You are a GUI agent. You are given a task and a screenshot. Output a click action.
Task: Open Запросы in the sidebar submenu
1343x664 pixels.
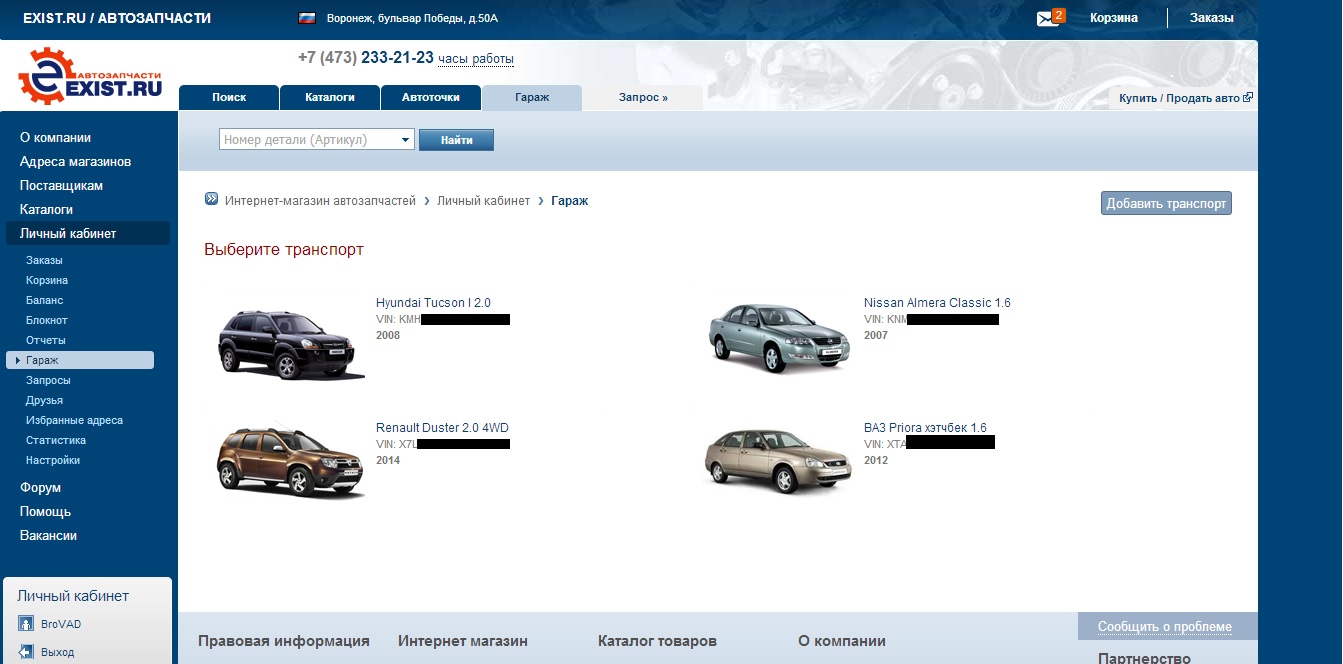coord(48,380)
